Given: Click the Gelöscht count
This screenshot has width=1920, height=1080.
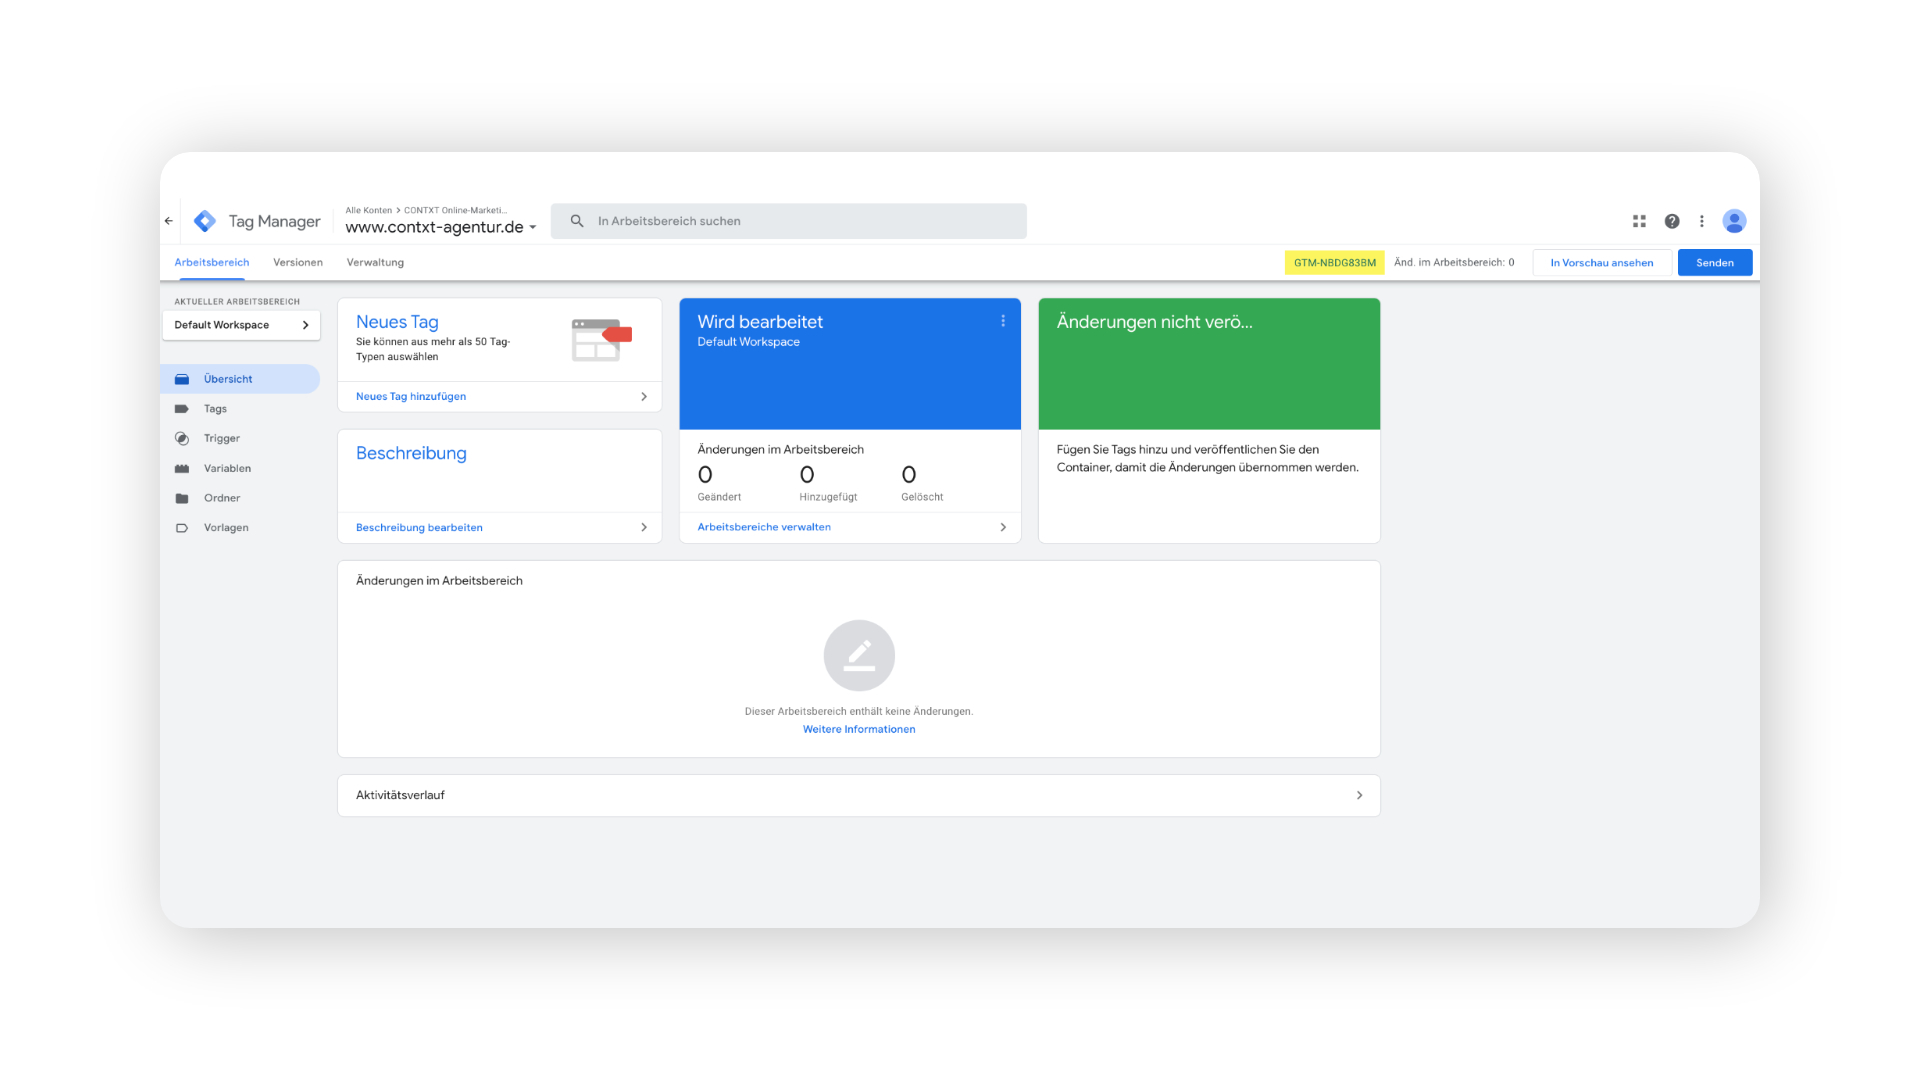Looking at the screenshot, I should (x=908, y=475).
